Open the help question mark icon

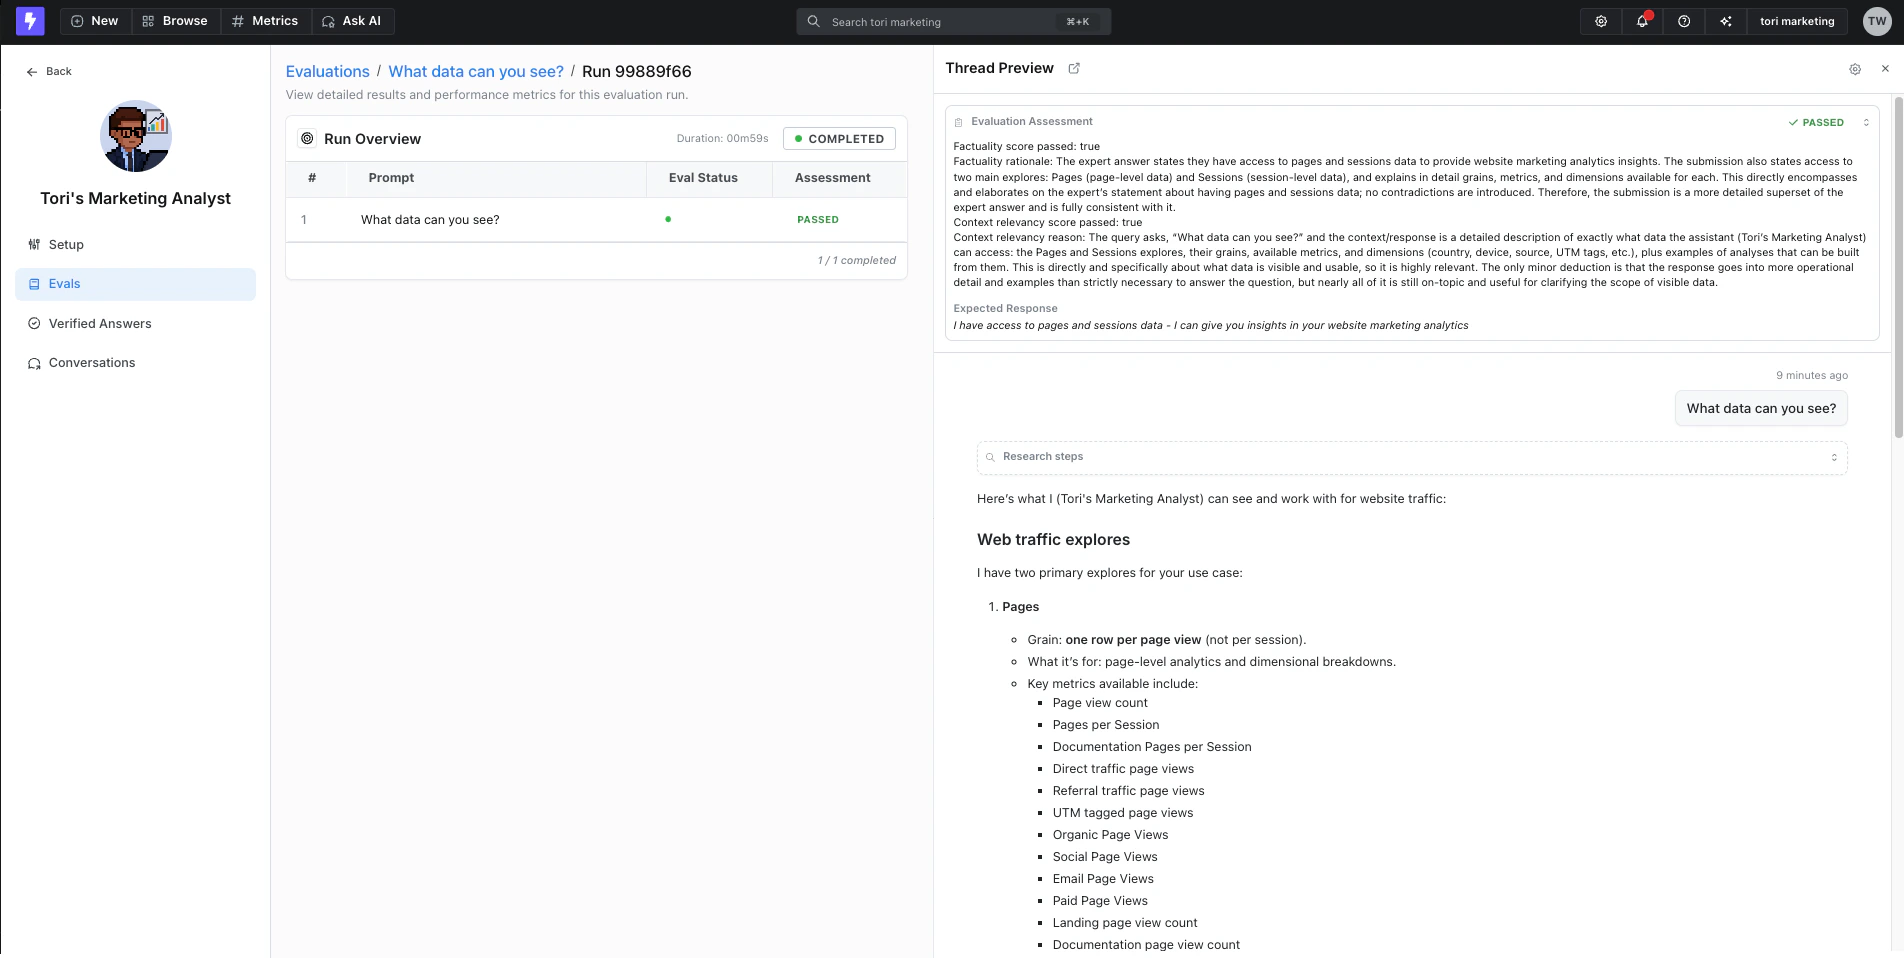[x=1684, y=21]
